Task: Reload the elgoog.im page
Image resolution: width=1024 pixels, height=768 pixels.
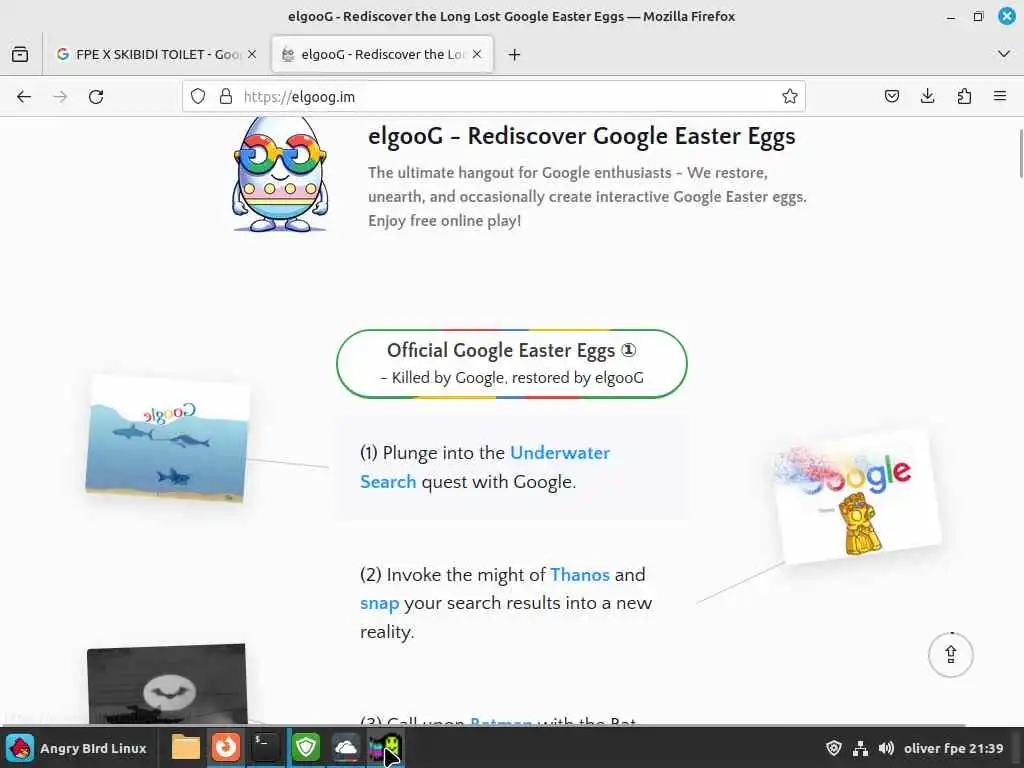Action: (x=96, y=97)
